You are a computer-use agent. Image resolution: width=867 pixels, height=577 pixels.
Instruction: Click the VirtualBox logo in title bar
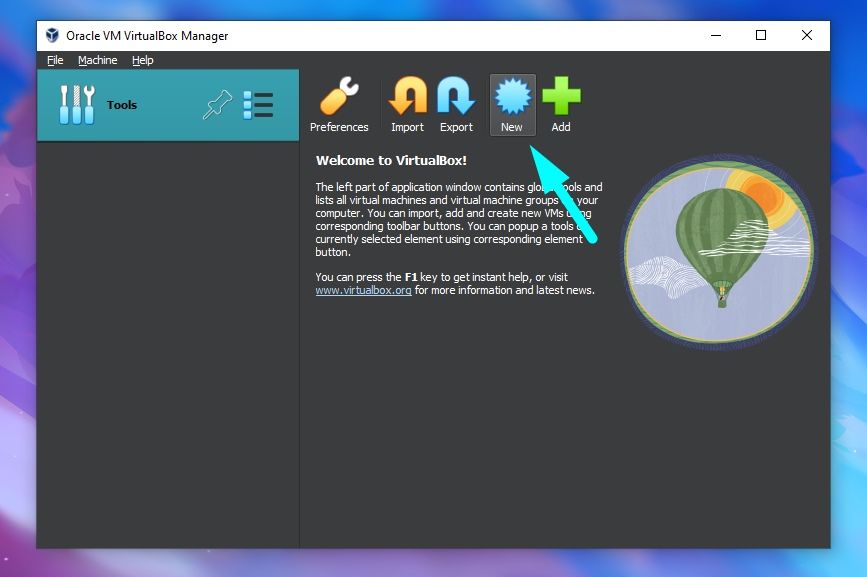[53, 35]
